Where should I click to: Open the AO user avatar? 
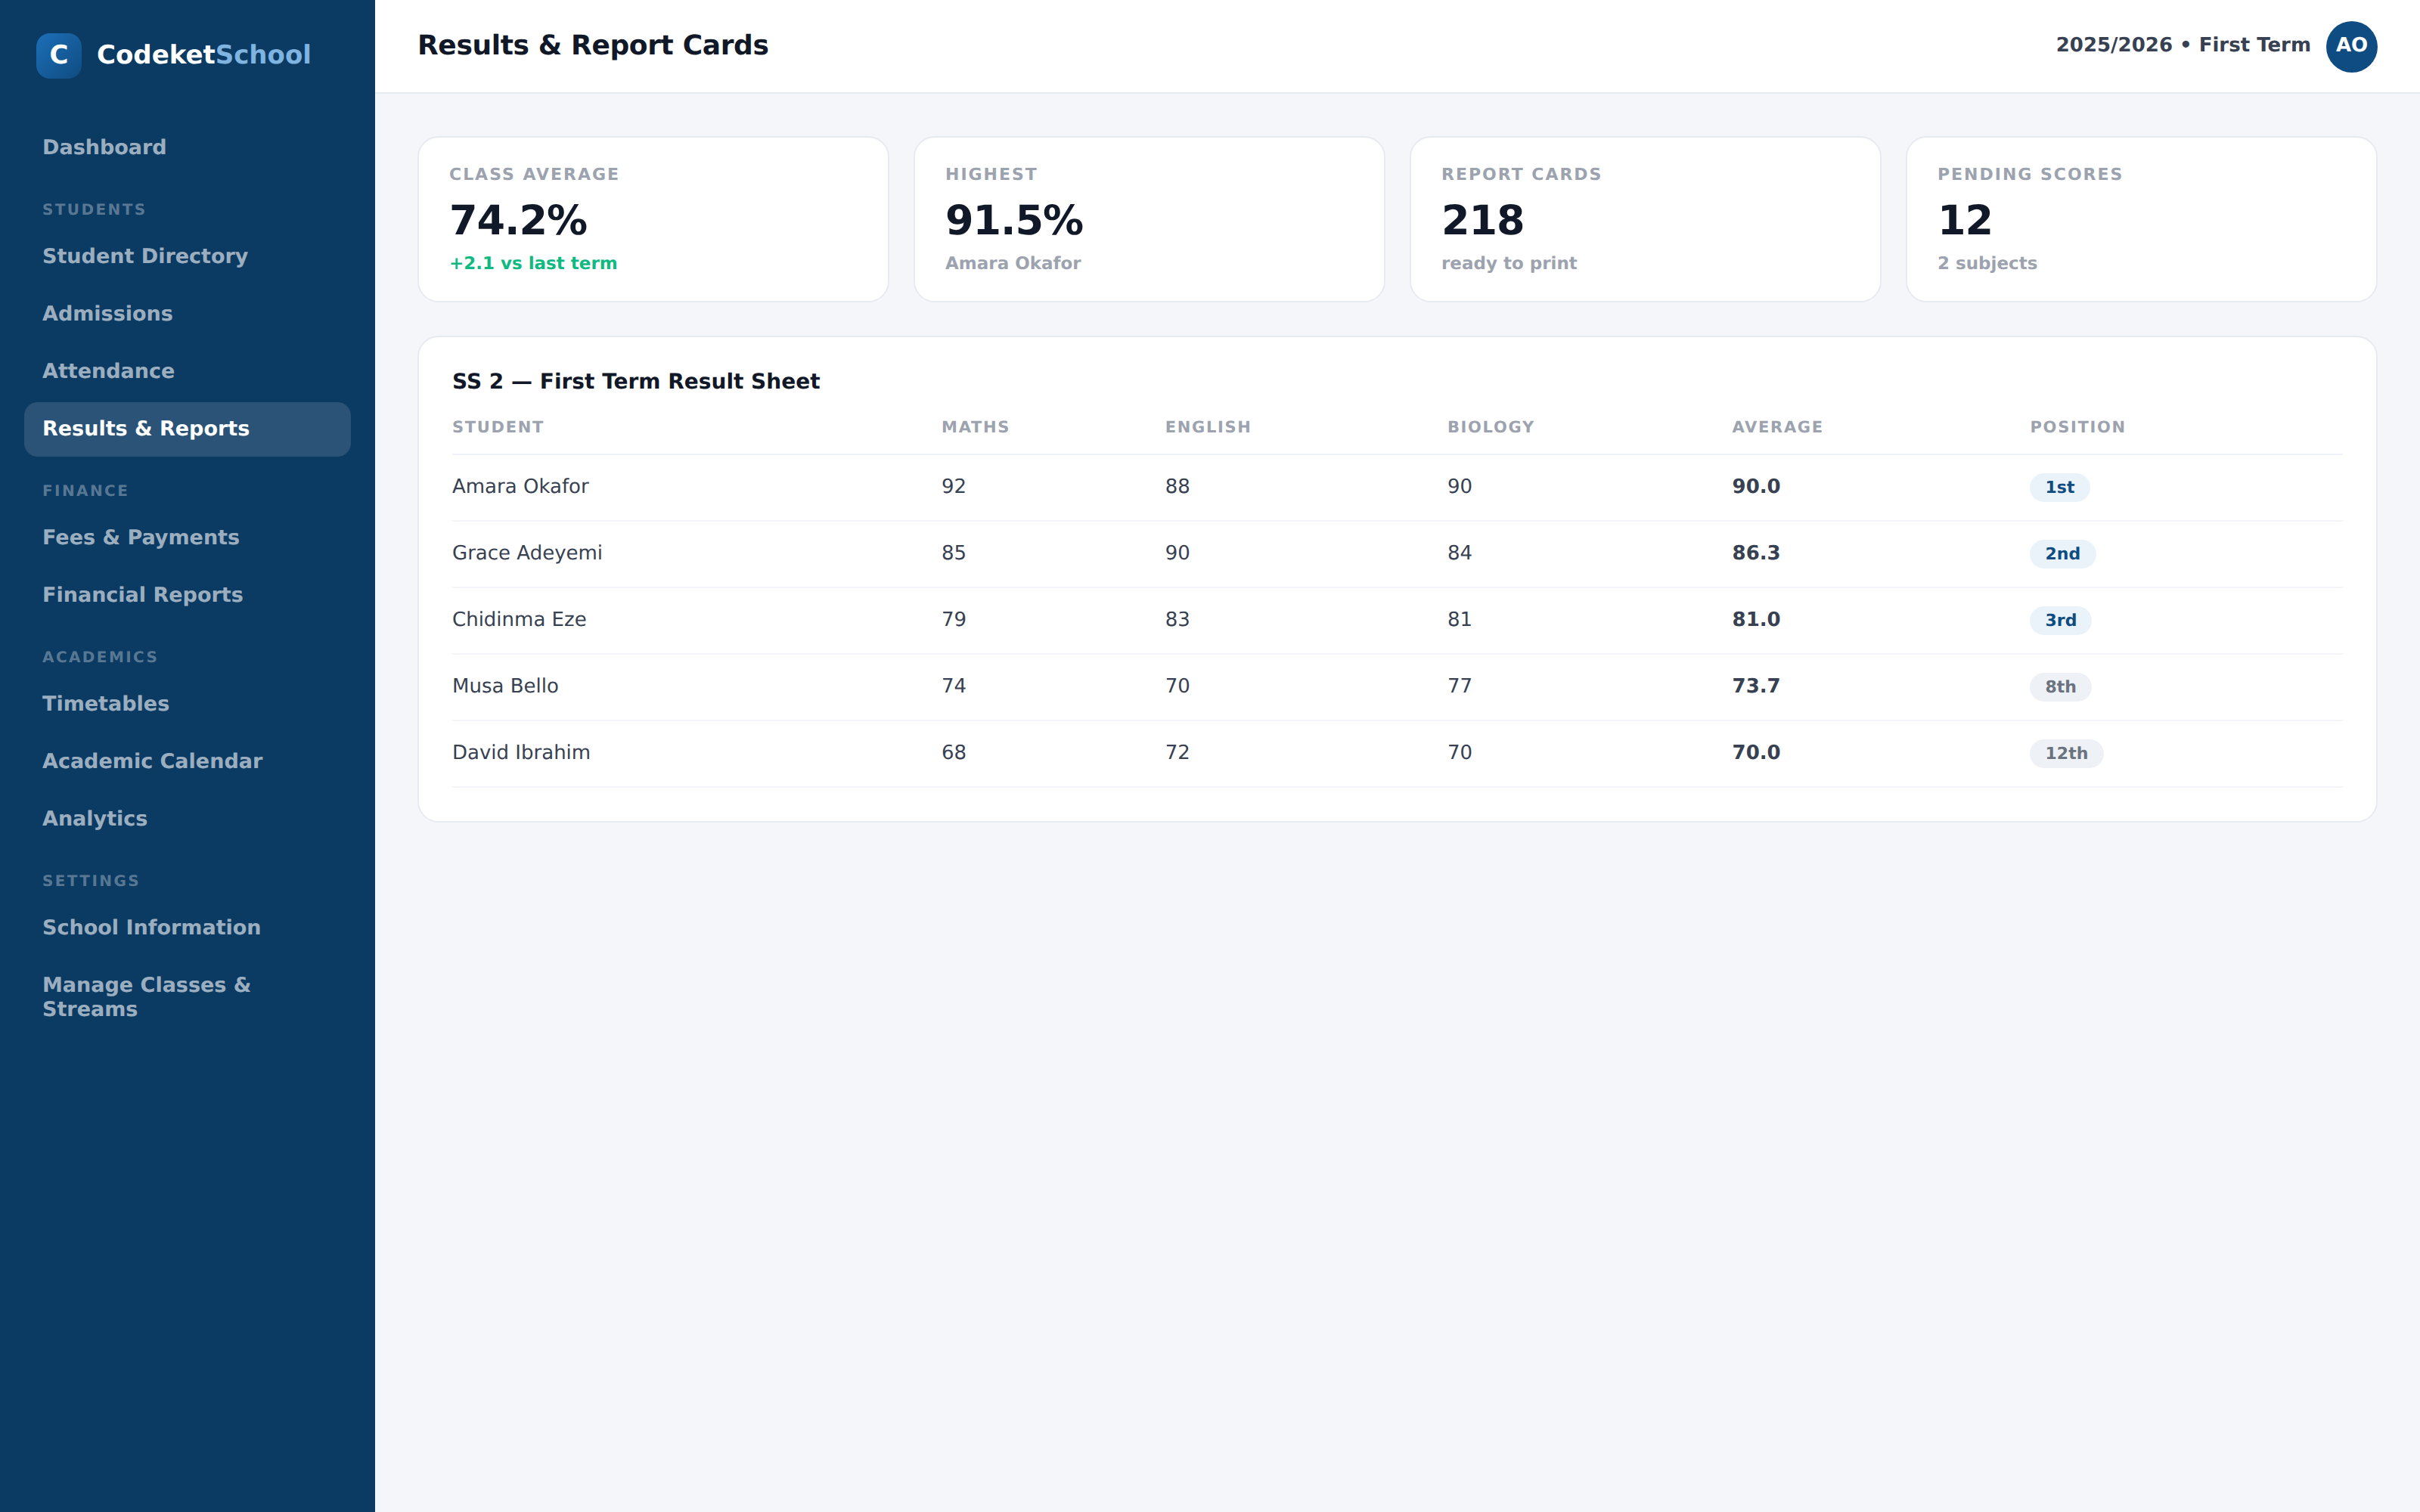coord(2351,46)
